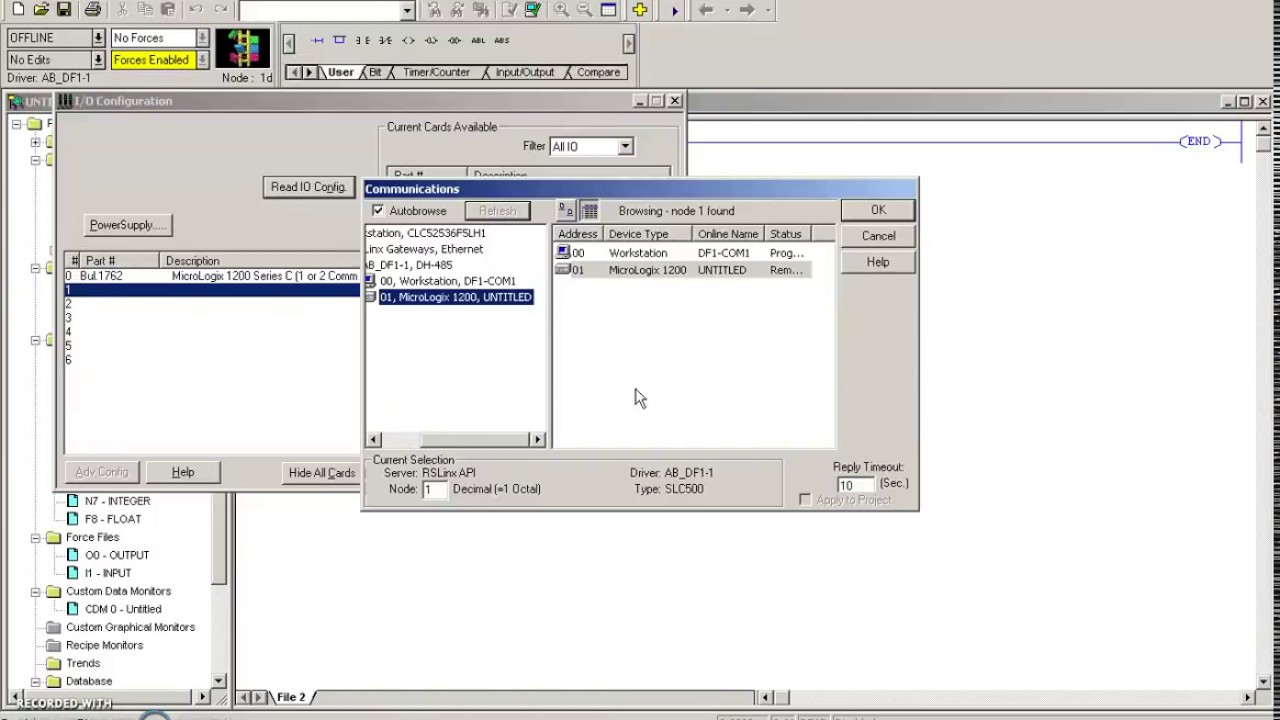Go forward with the right arrow icon
1280x720 pixels.
(x=746, y=10)
